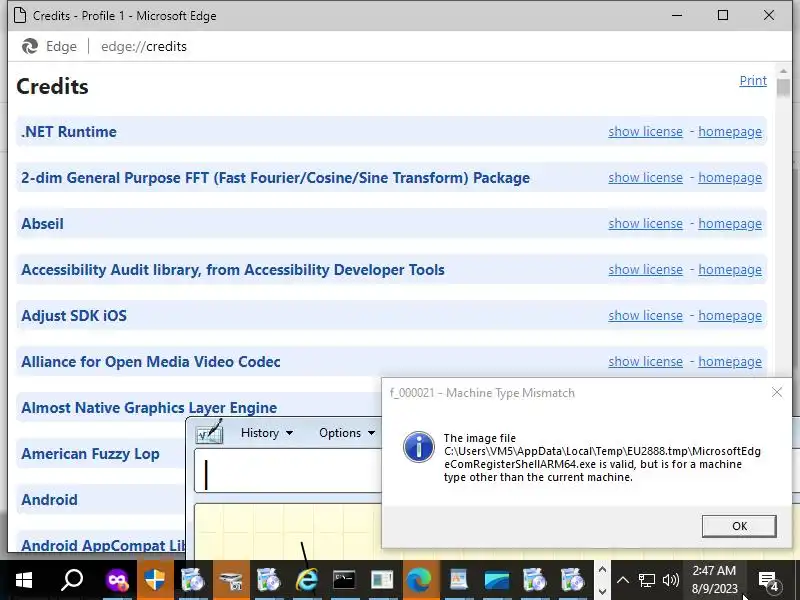Image resolution: width=800 pixels, height=600 pixels.
Task: Open the notification center with 4 alerts
Action: click(x=768, y=581)
